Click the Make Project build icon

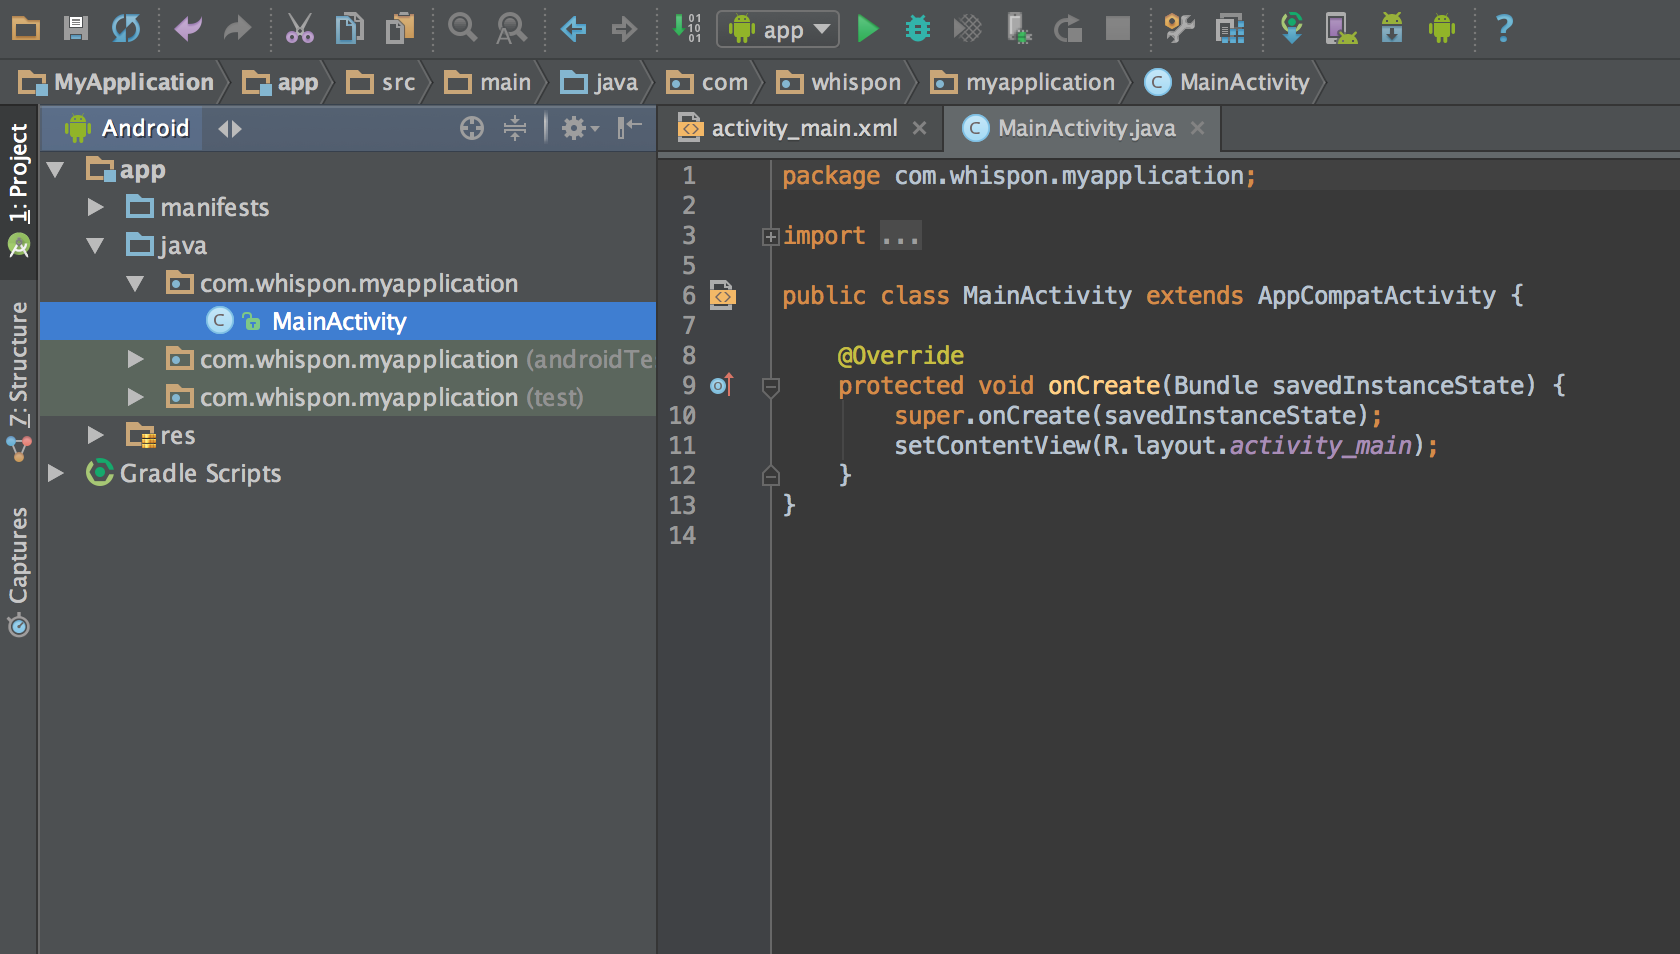(x=687, y=28)
